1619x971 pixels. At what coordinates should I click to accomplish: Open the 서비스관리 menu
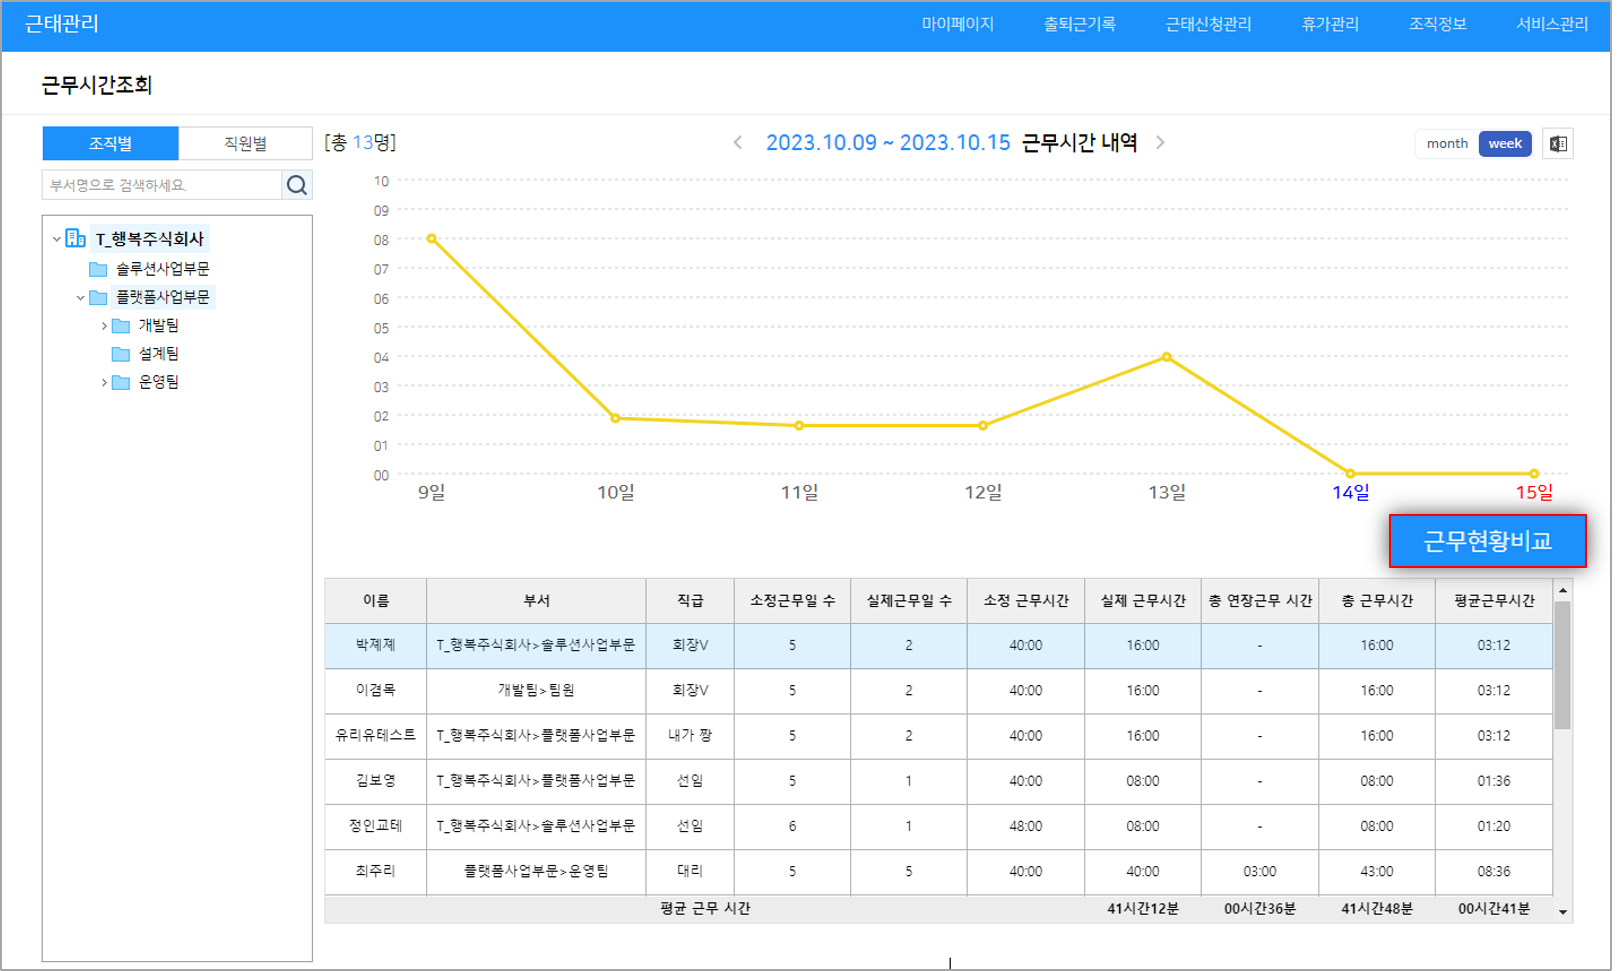tap(1552, 24)
